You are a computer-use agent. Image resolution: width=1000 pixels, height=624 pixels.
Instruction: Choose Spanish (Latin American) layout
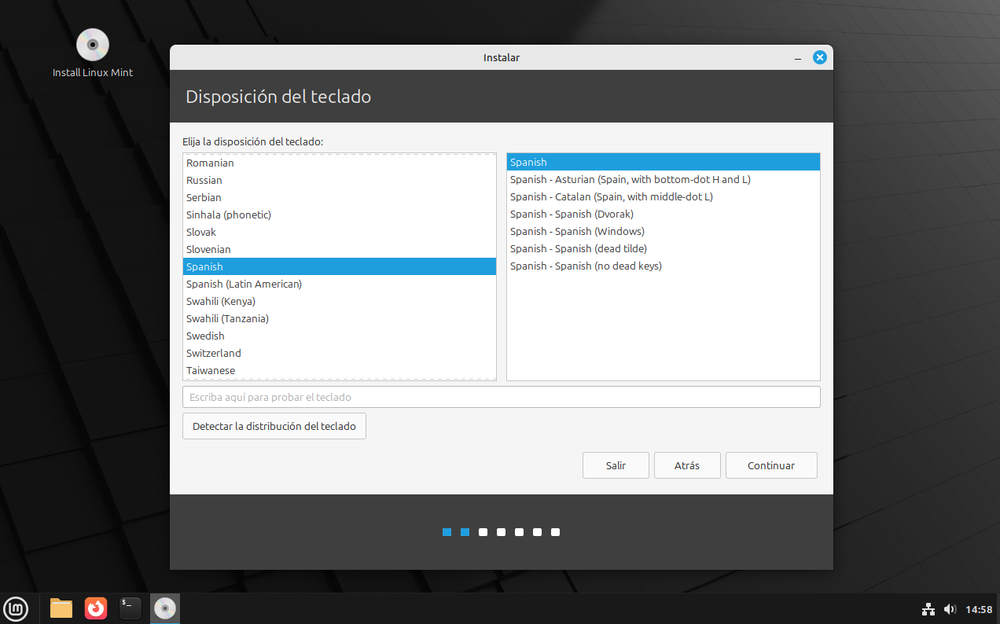245,283
